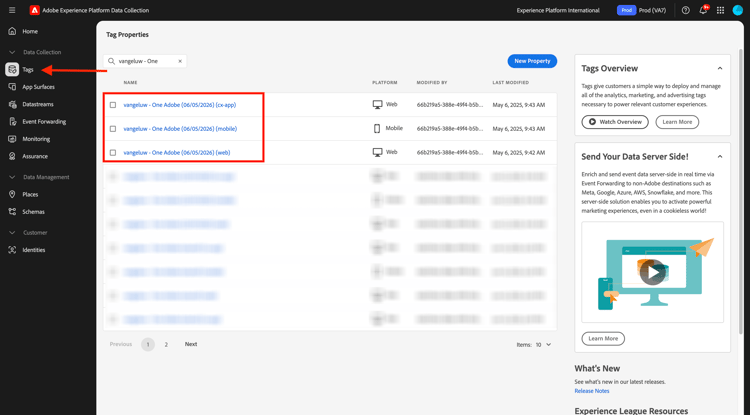Open Identities sidebar icon
750x415 pixels.
[x=12, y=250]
